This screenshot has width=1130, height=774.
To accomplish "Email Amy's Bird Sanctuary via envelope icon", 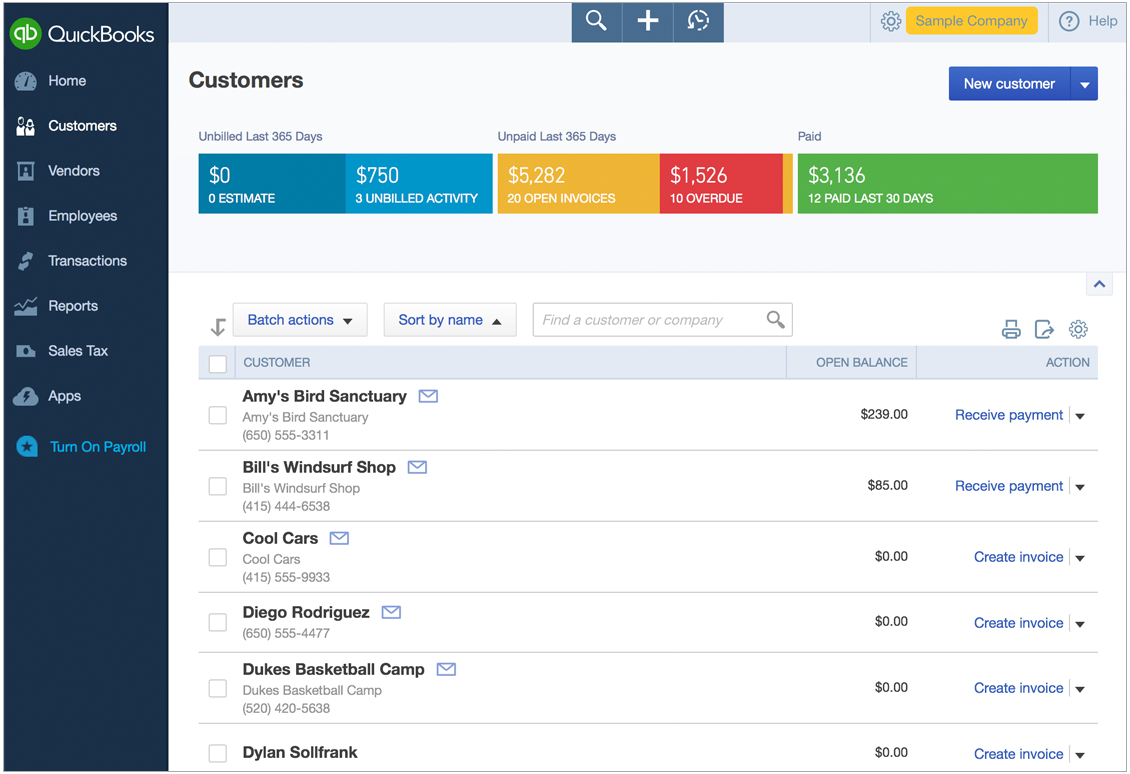I will [428, 396].
